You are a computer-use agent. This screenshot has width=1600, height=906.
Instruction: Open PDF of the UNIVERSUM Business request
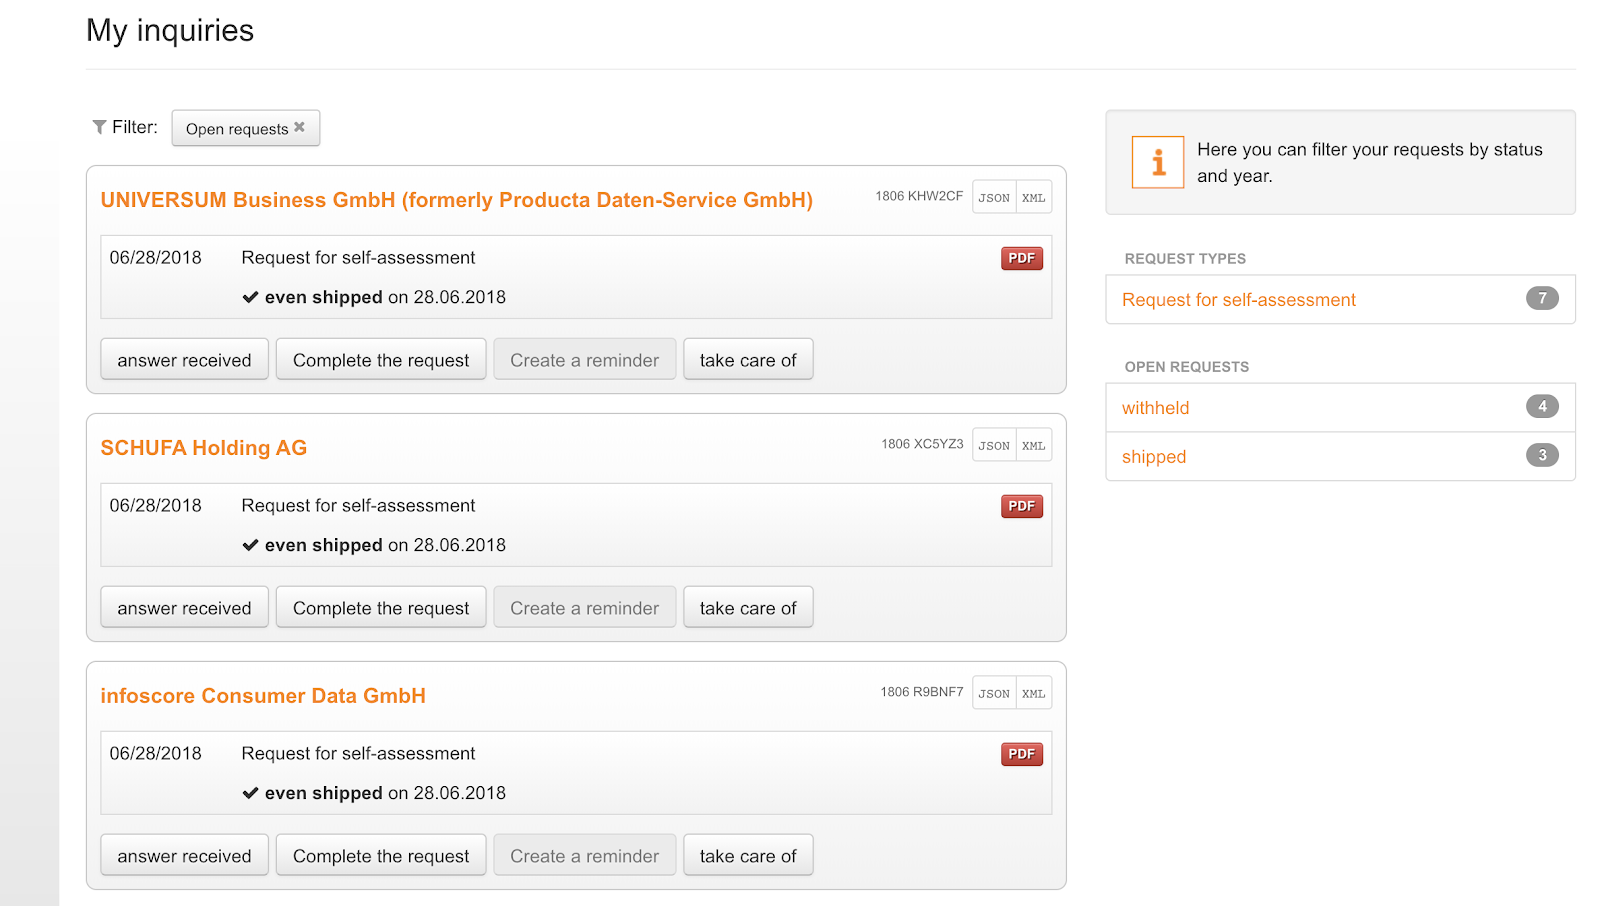pos(1022,258)
